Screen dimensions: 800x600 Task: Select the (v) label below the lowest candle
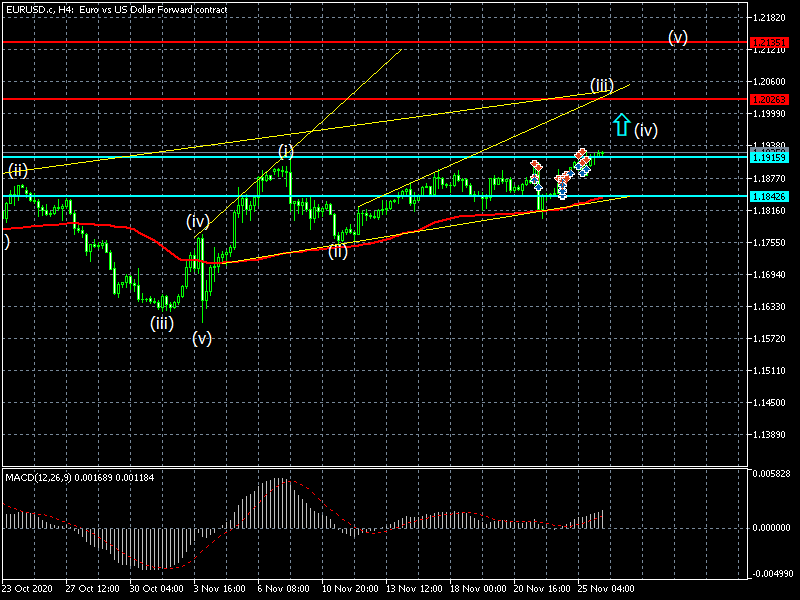(x=202, y=338)
